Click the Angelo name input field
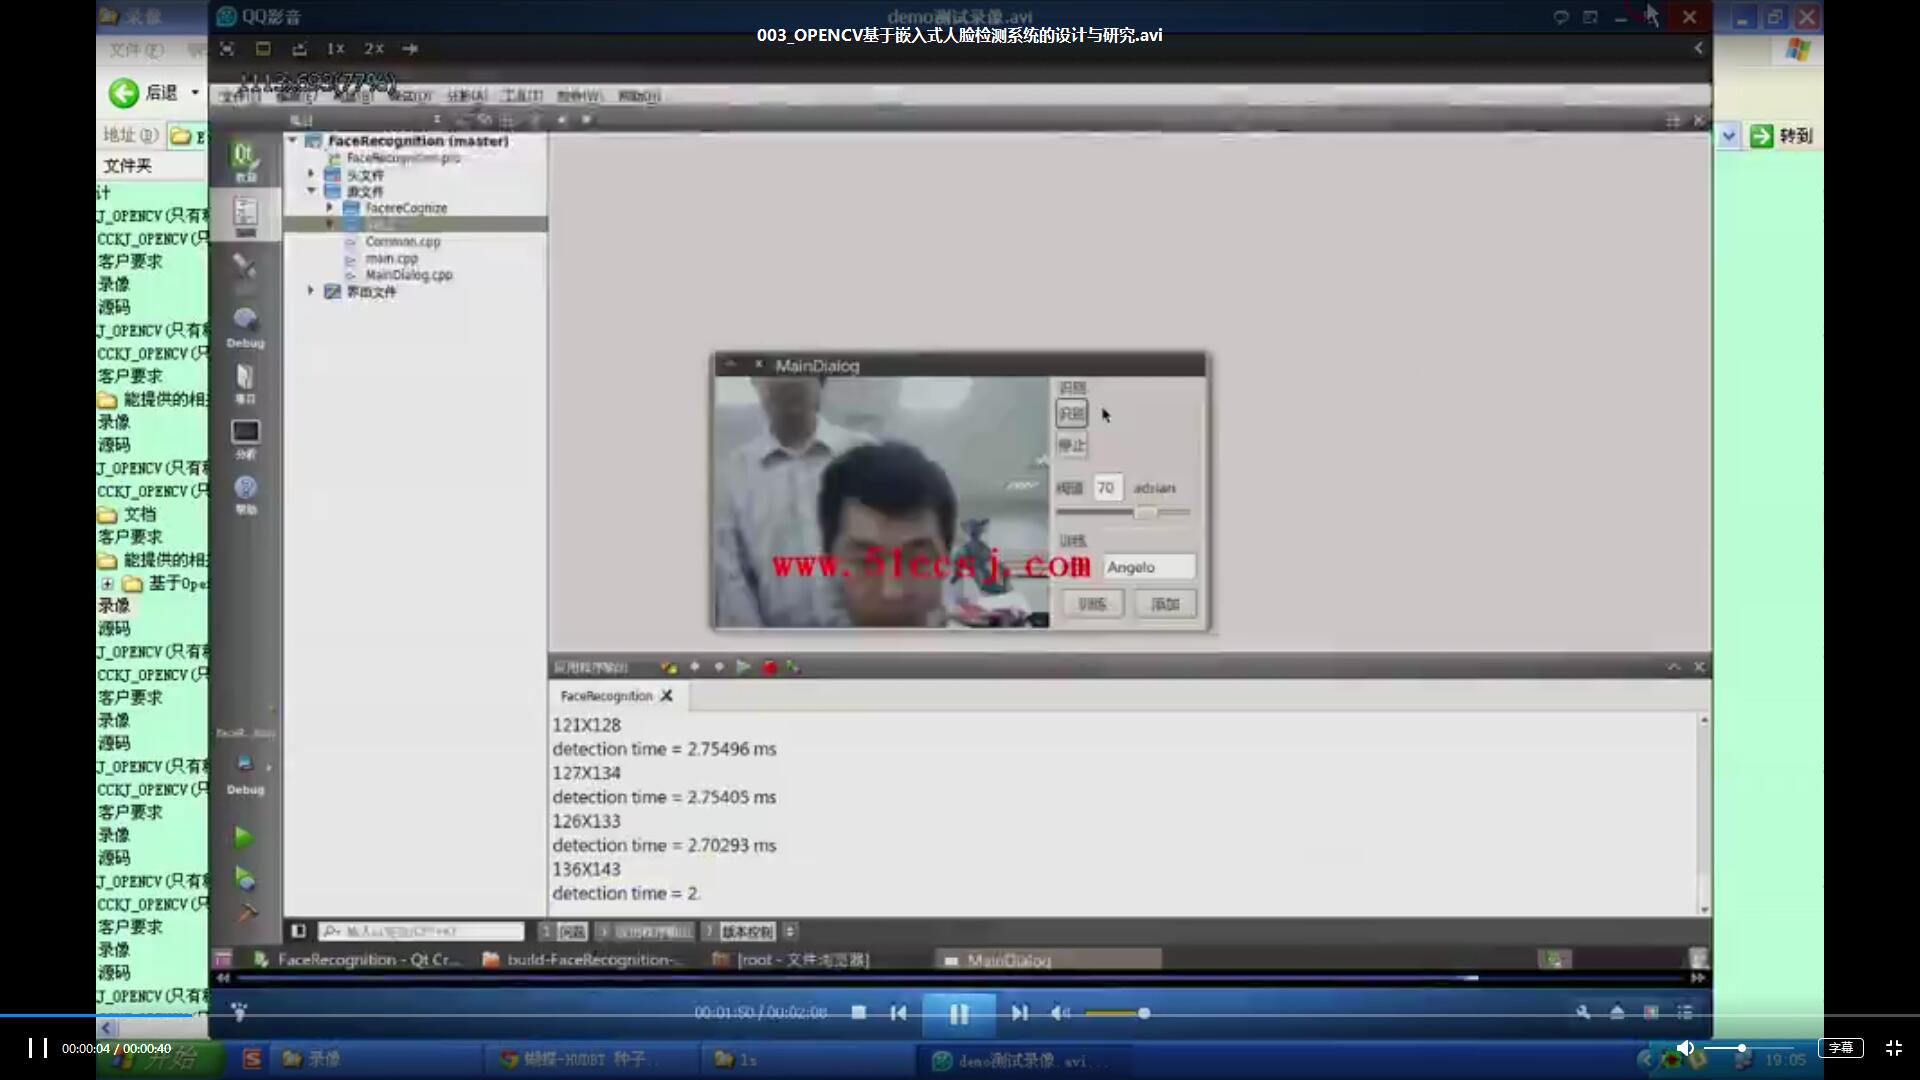This screenshot has width=1920, height=1080. coord(1149,567)
